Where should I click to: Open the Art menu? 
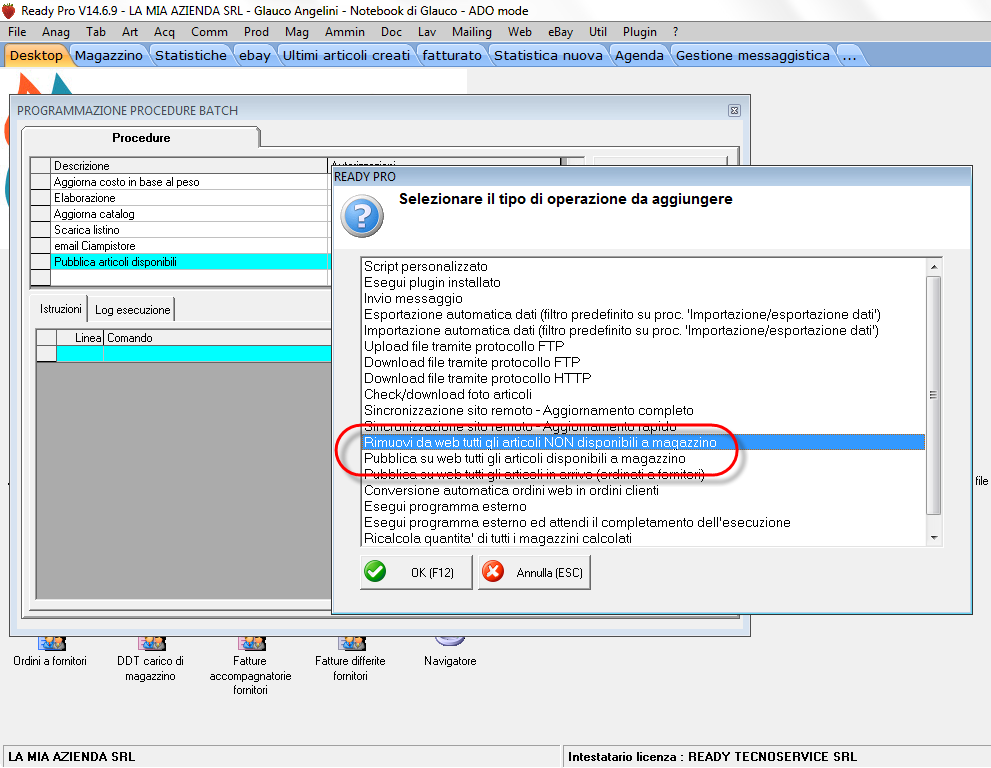click(x=130, y=32)
